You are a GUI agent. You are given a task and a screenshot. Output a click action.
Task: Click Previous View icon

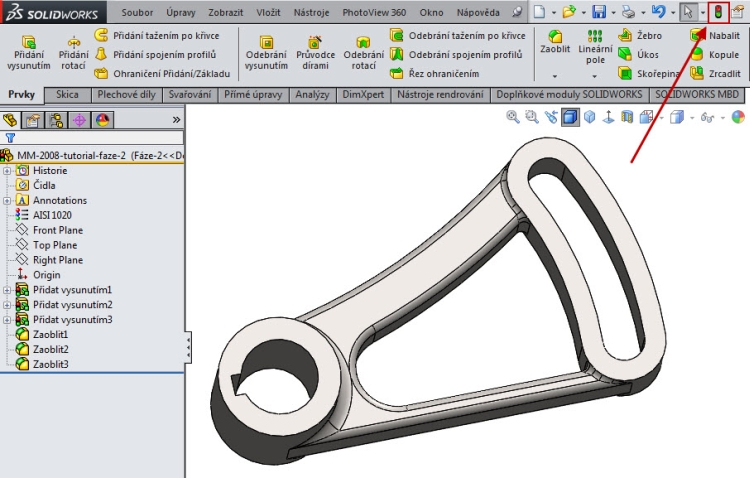click(x=551, y=117)
